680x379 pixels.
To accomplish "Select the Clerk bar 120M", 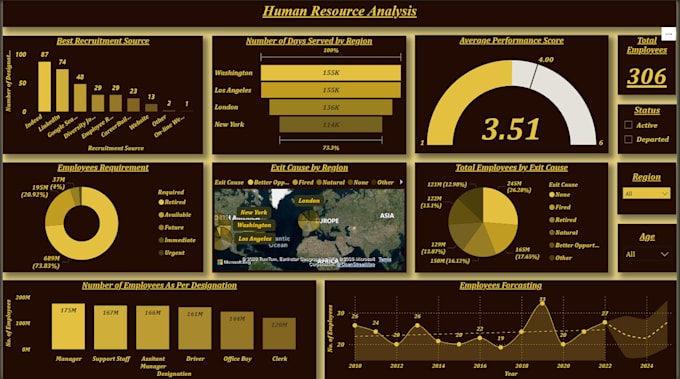I will point(279,333).
